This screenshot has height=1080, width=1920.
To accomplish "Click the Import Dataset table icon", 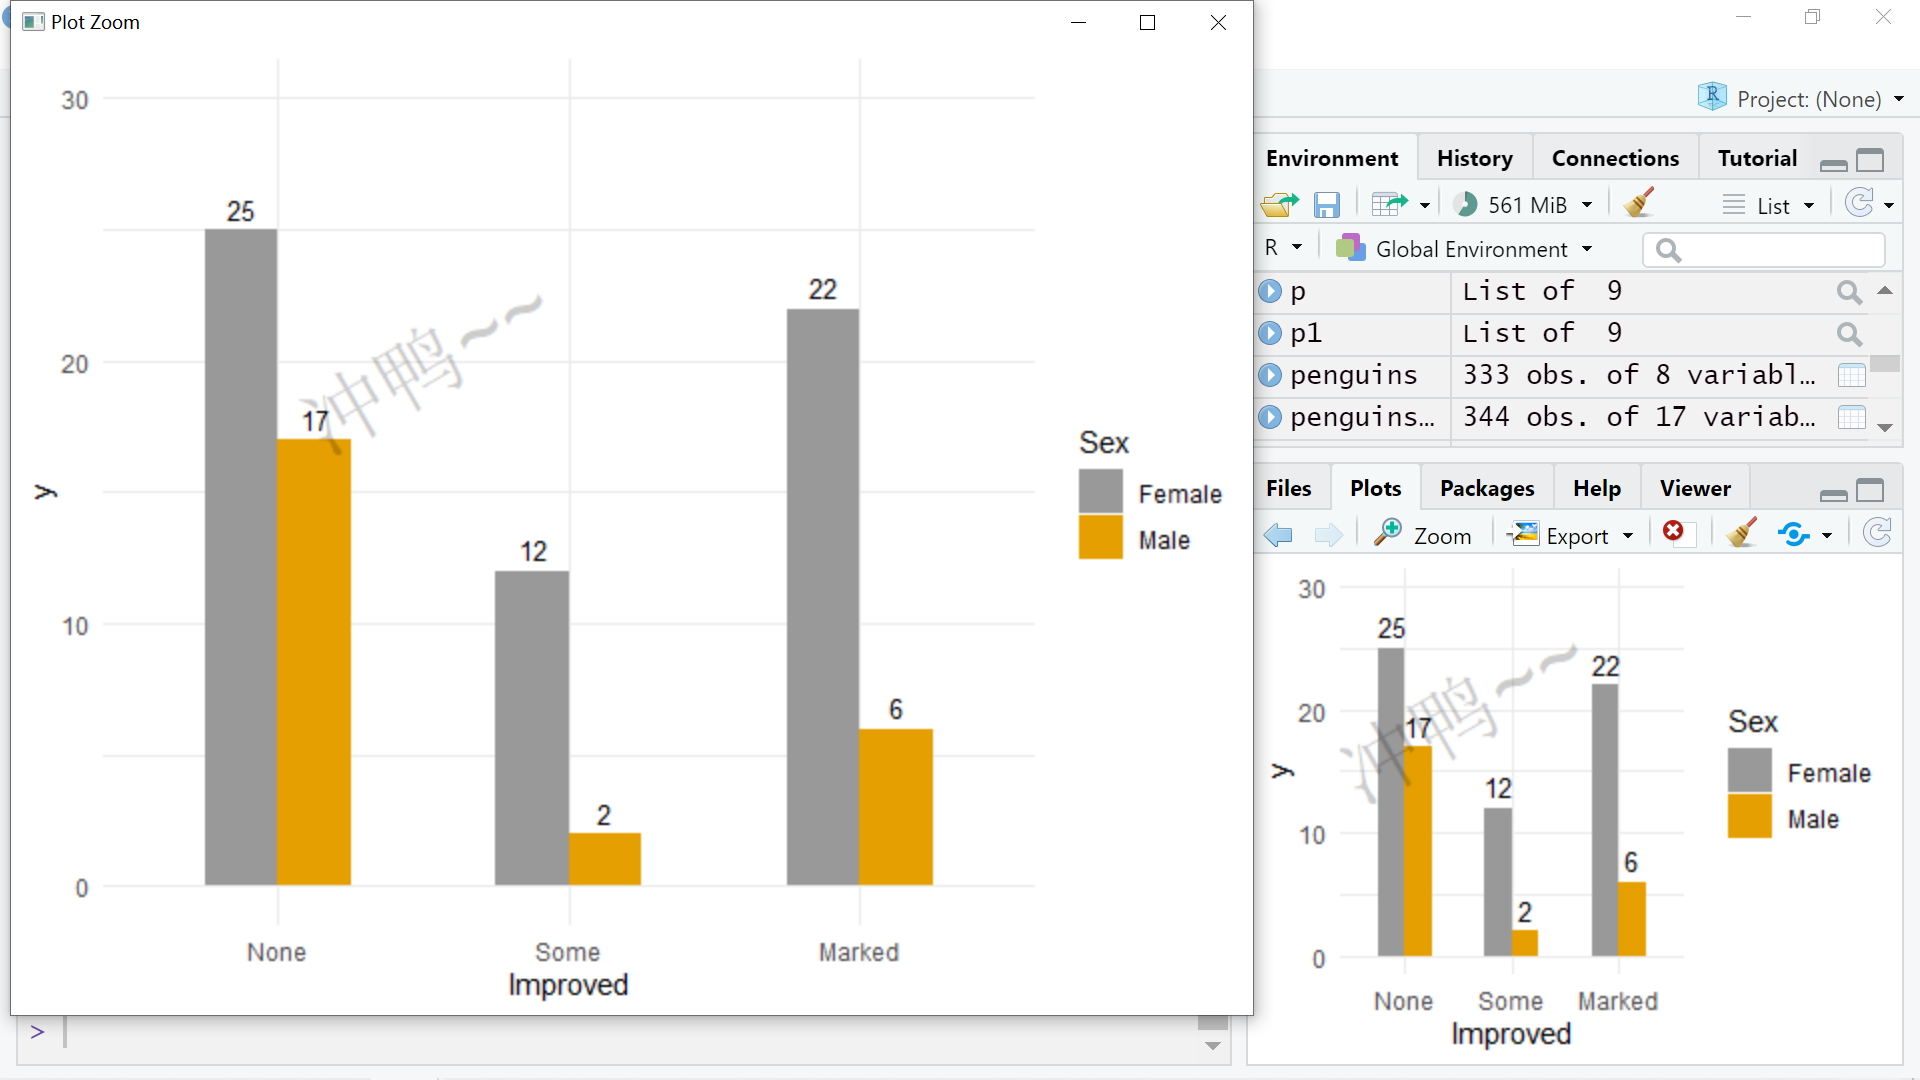I will point(1388,205).
